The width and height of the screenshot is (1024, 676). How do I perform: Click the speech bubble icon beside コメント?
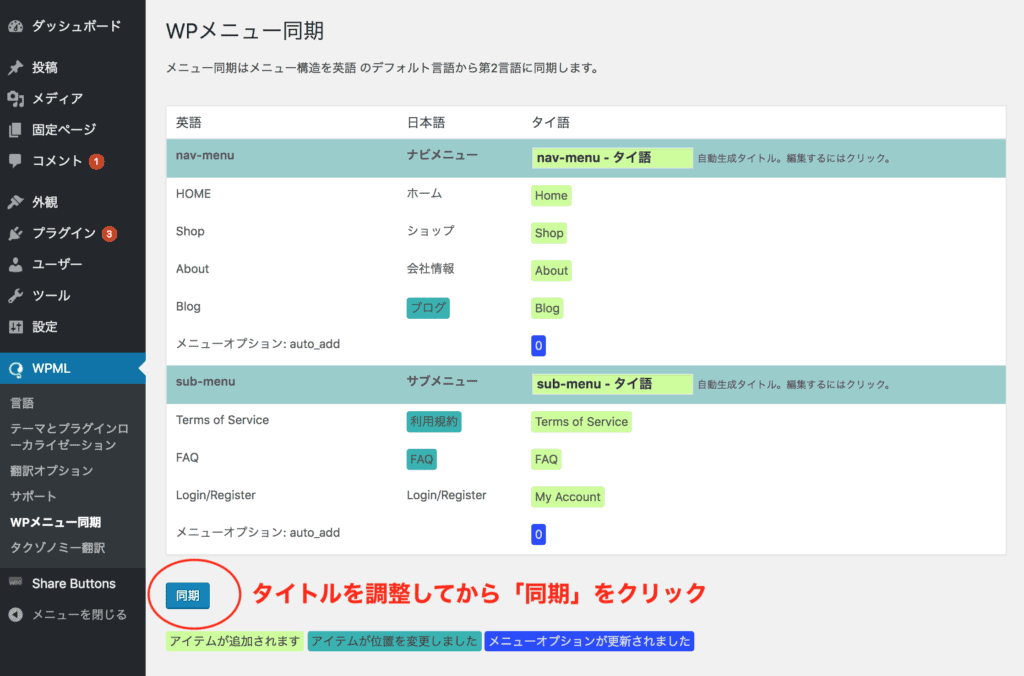click(16, 161)
